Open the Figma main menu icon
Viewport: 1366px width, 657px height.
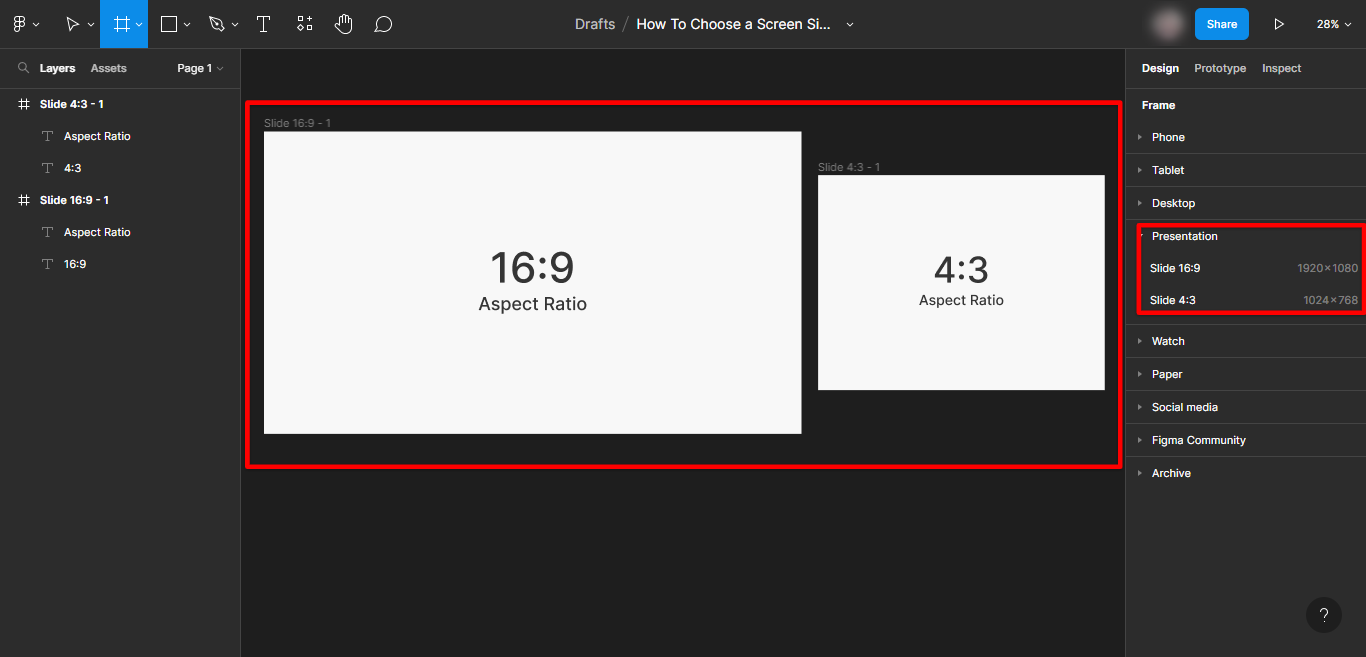[x=19, y=24]
